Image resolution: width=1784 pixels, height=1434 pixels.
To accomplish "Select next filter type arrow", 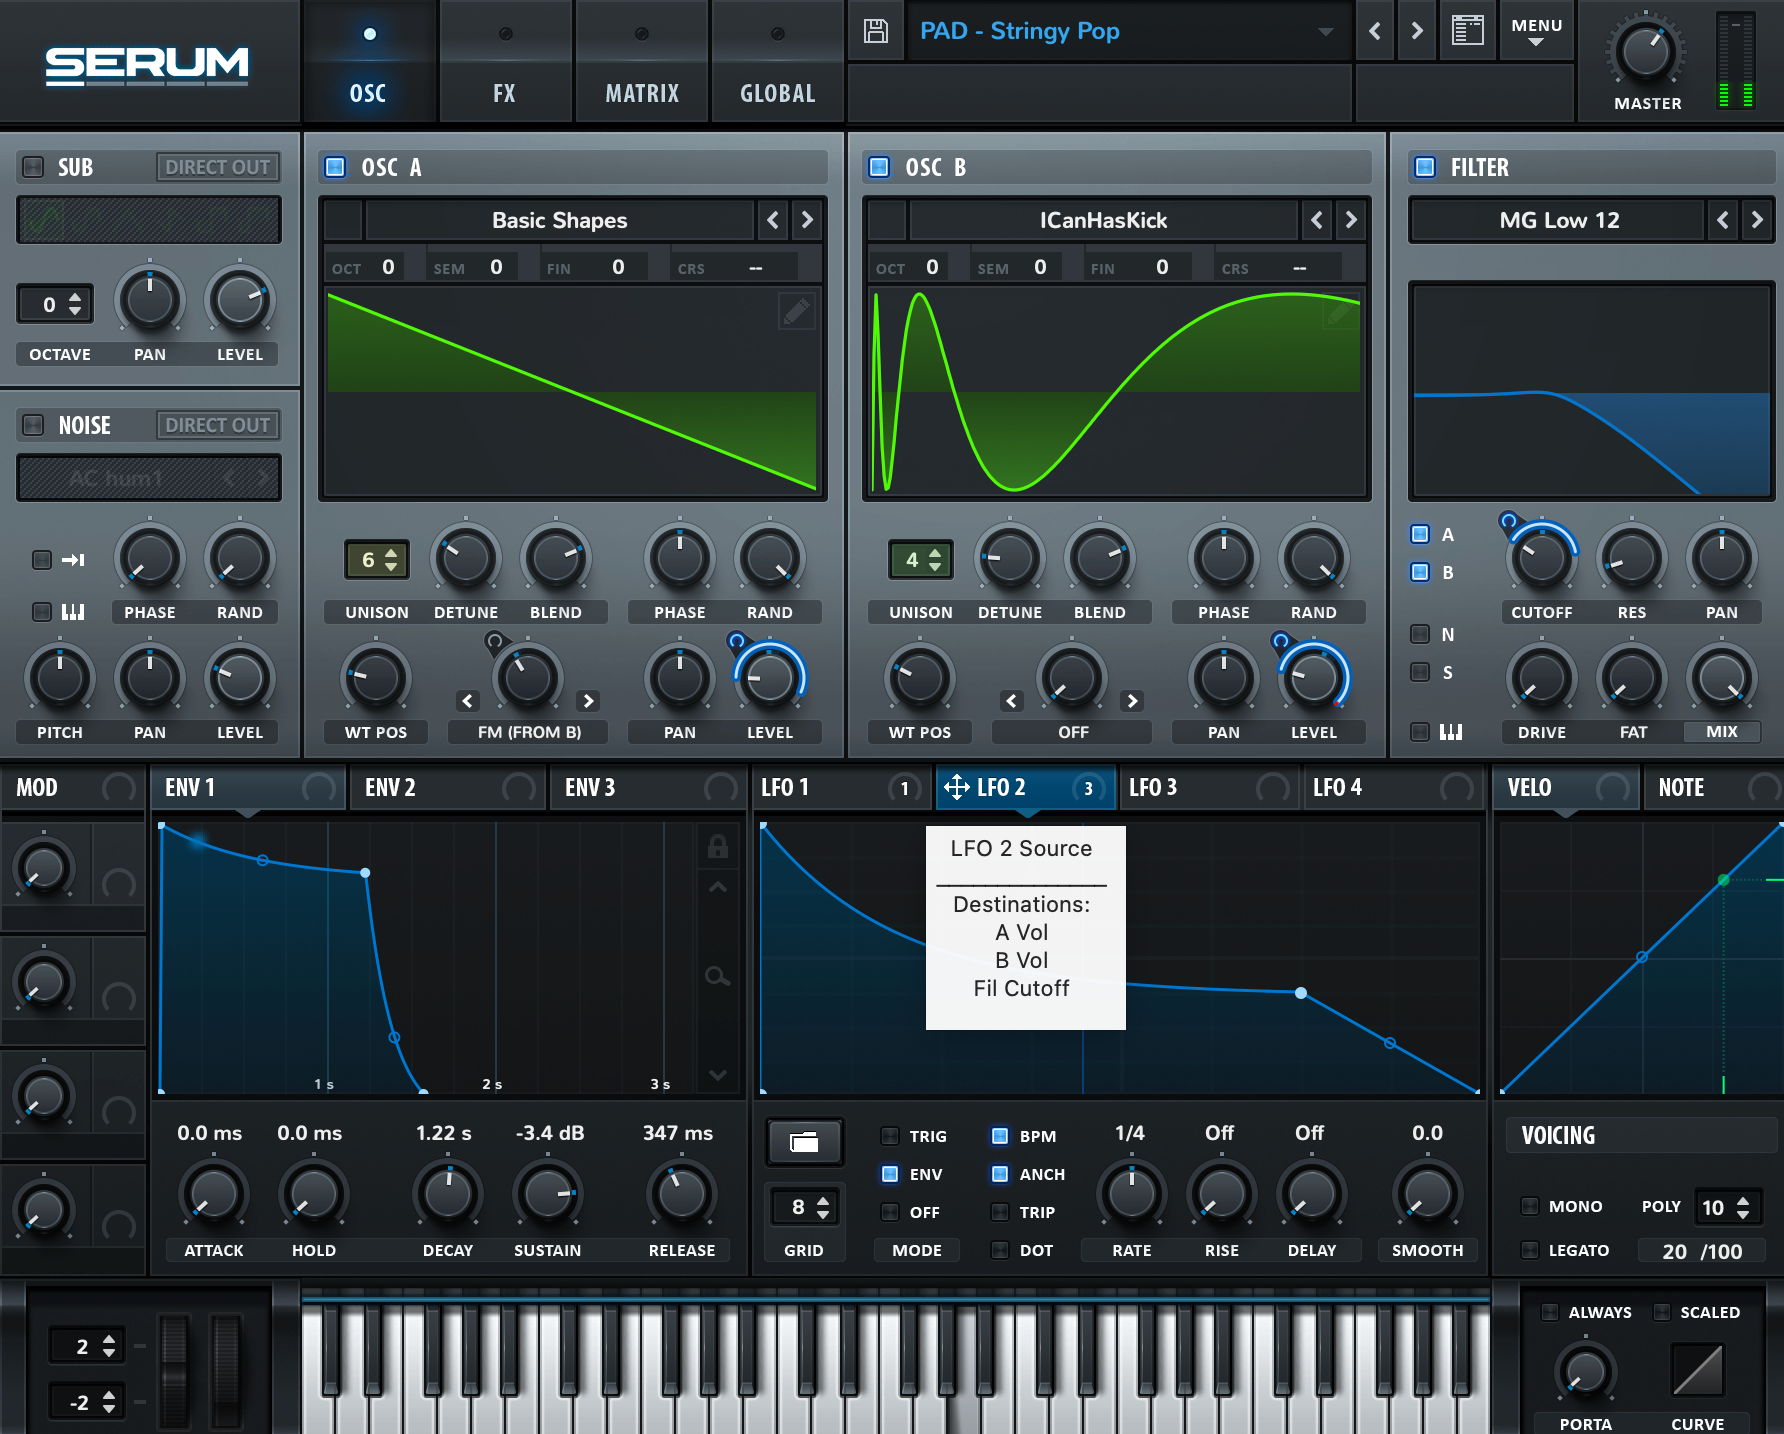I will point(1757,220).
